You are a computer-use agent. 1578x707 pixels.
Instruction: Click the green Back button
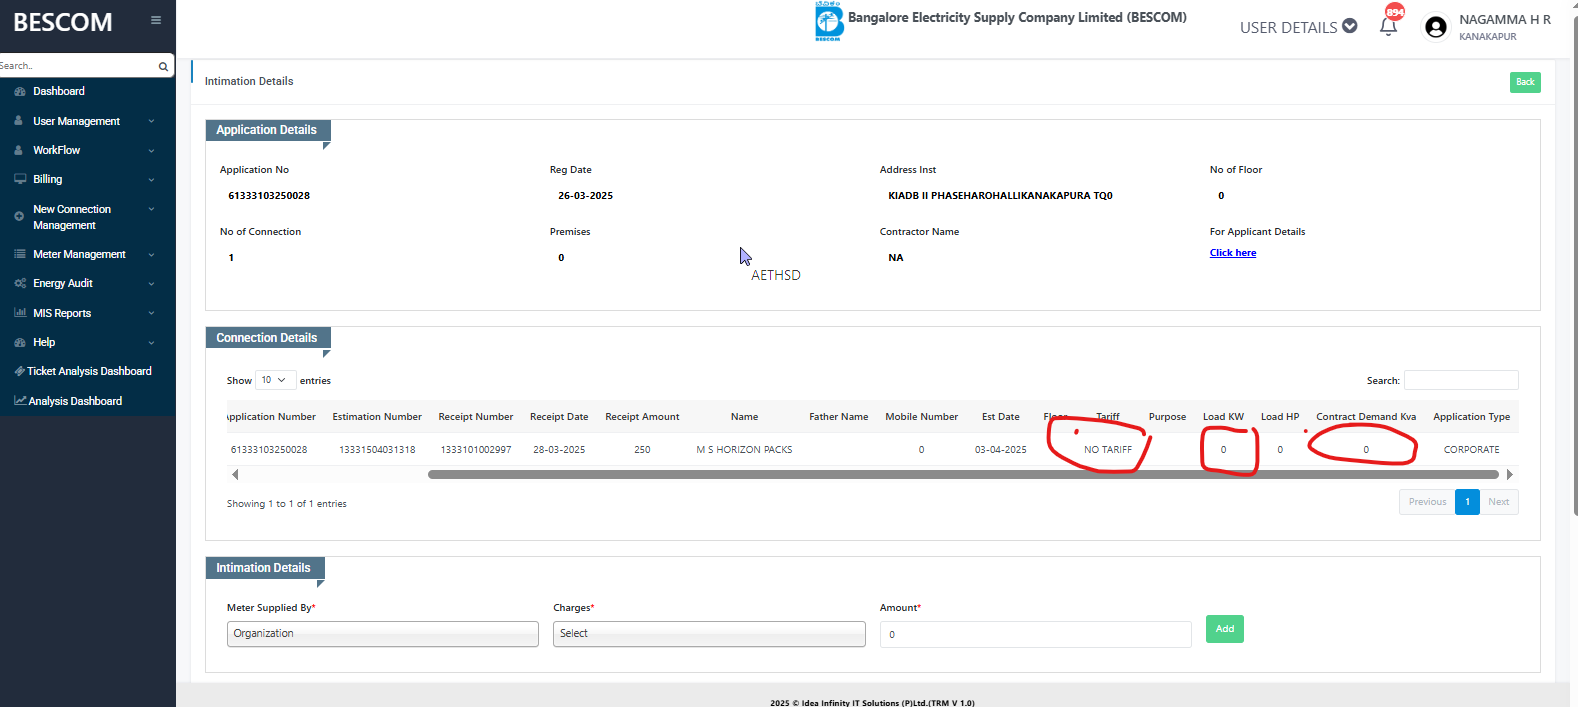[x=1525, y=82]
